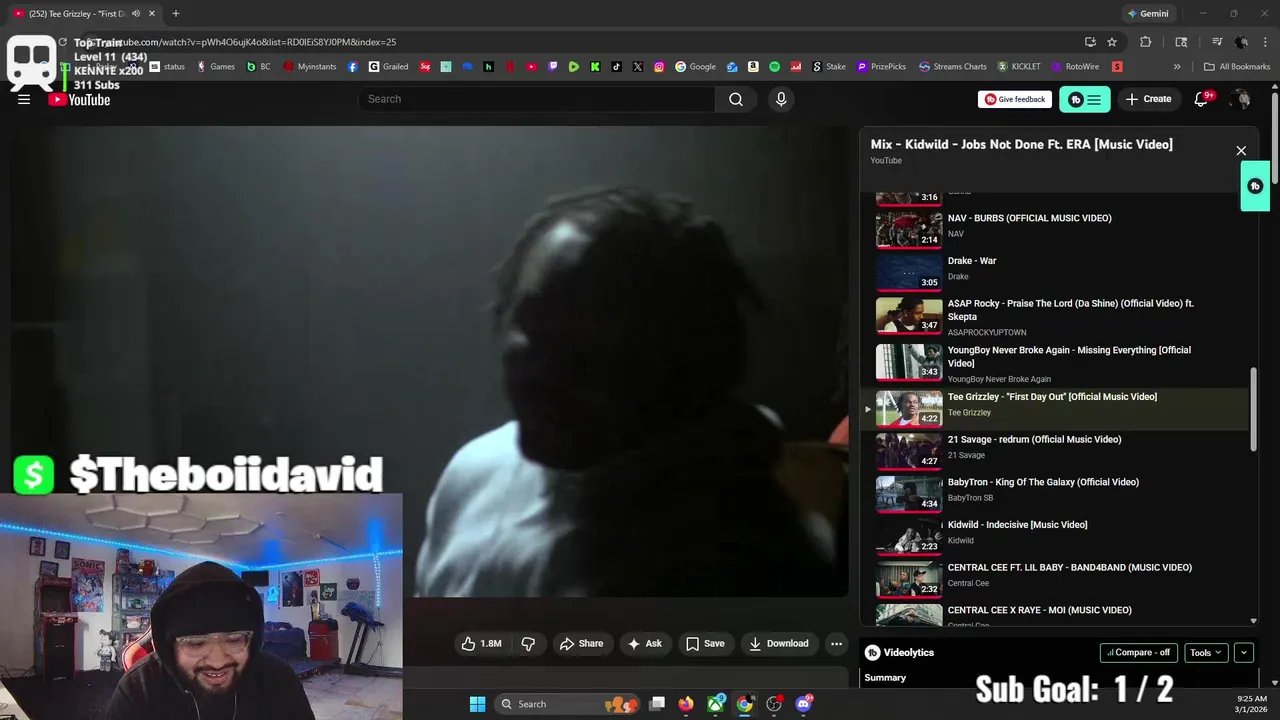Viewport: 1280px width, 720px height.
Task: Open the Grailed bookmark
Action: pos(388,67)
